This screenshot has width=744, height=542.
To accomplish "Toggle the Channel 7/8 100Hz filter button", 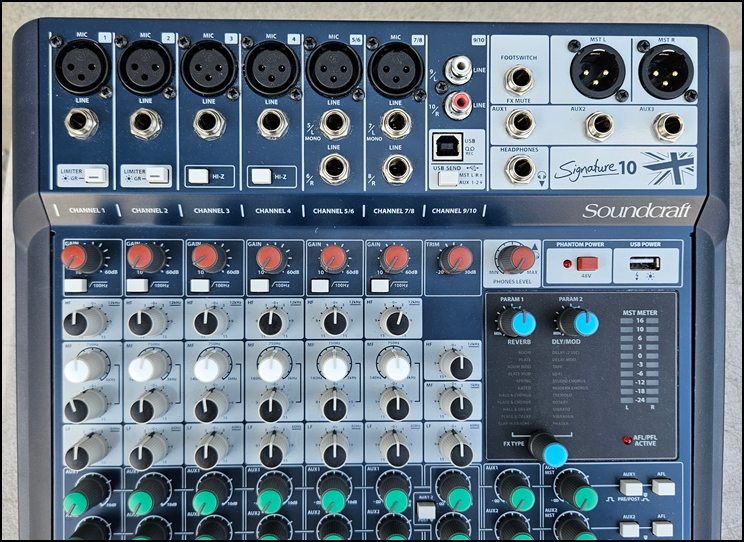I will (380, 286).
